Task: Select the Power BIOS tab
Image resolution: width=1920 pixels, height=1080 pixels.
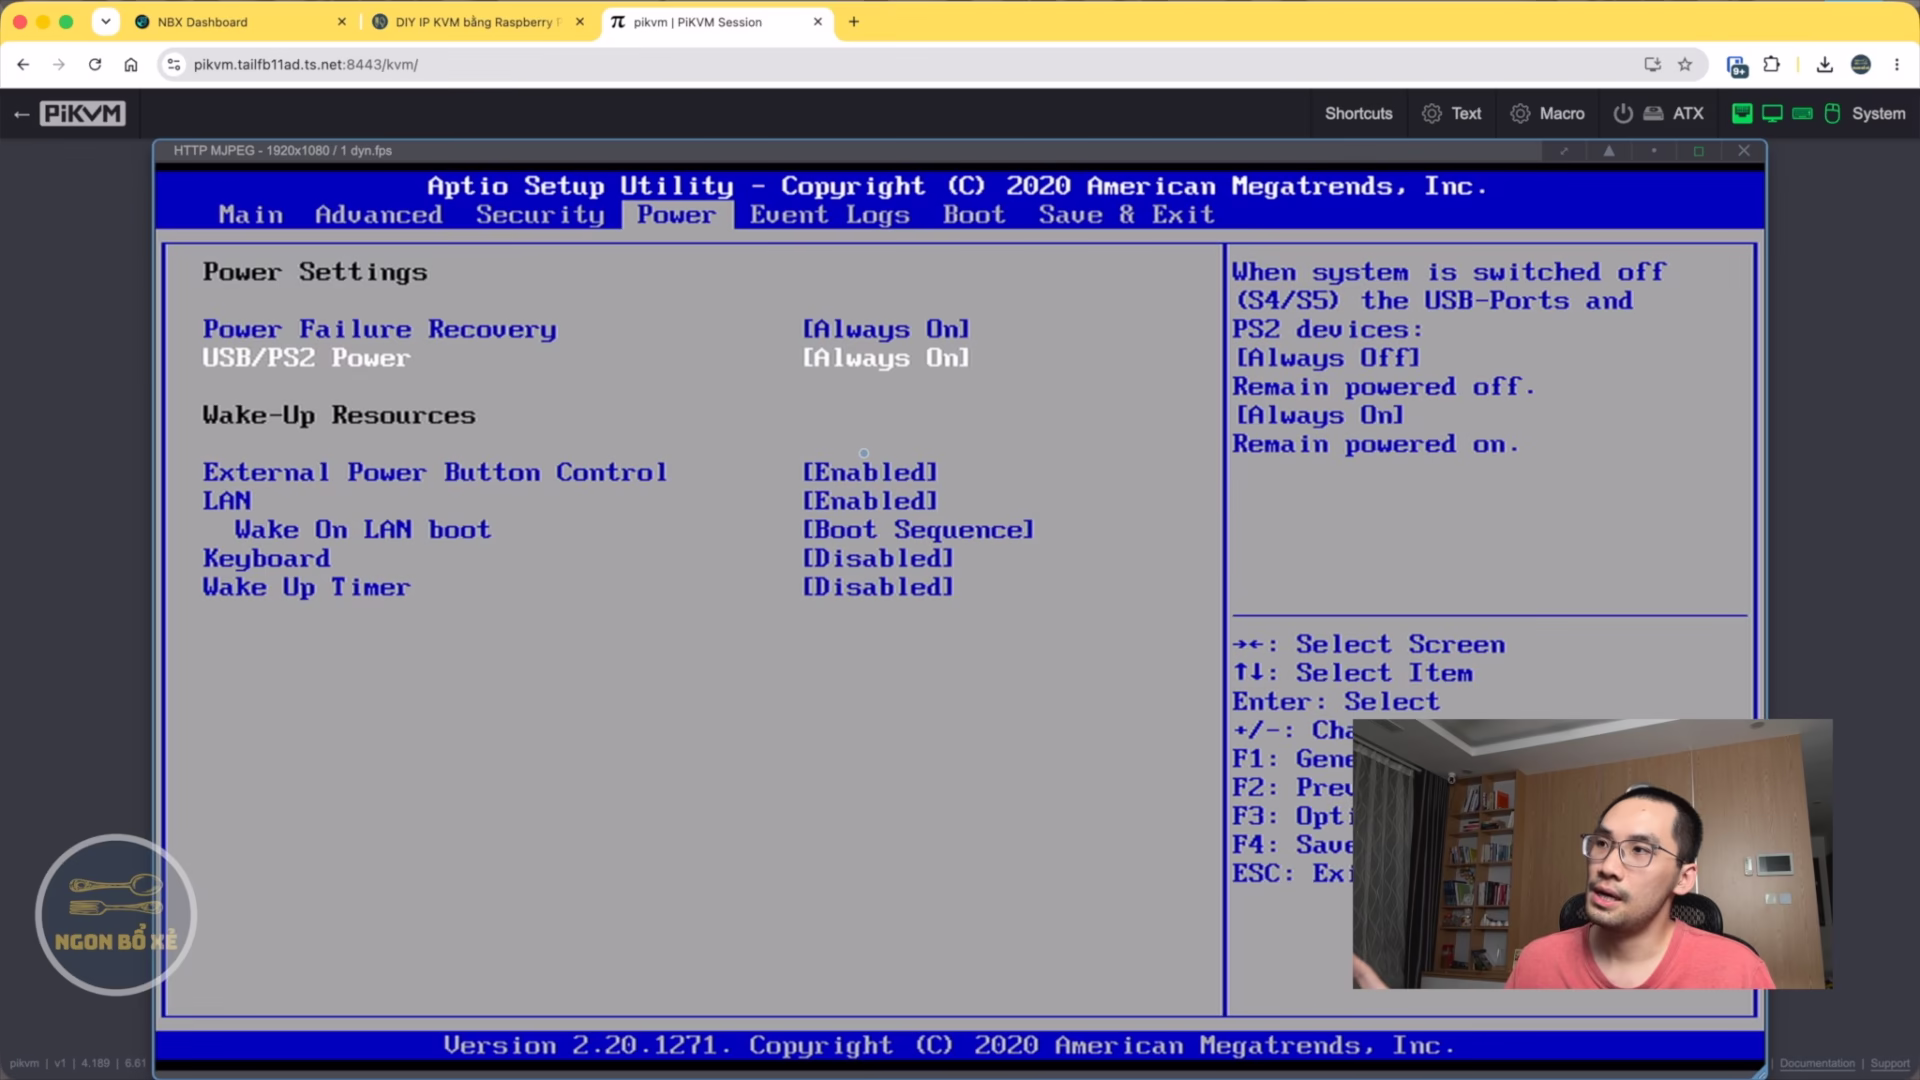Action: [x=677, y=215]
